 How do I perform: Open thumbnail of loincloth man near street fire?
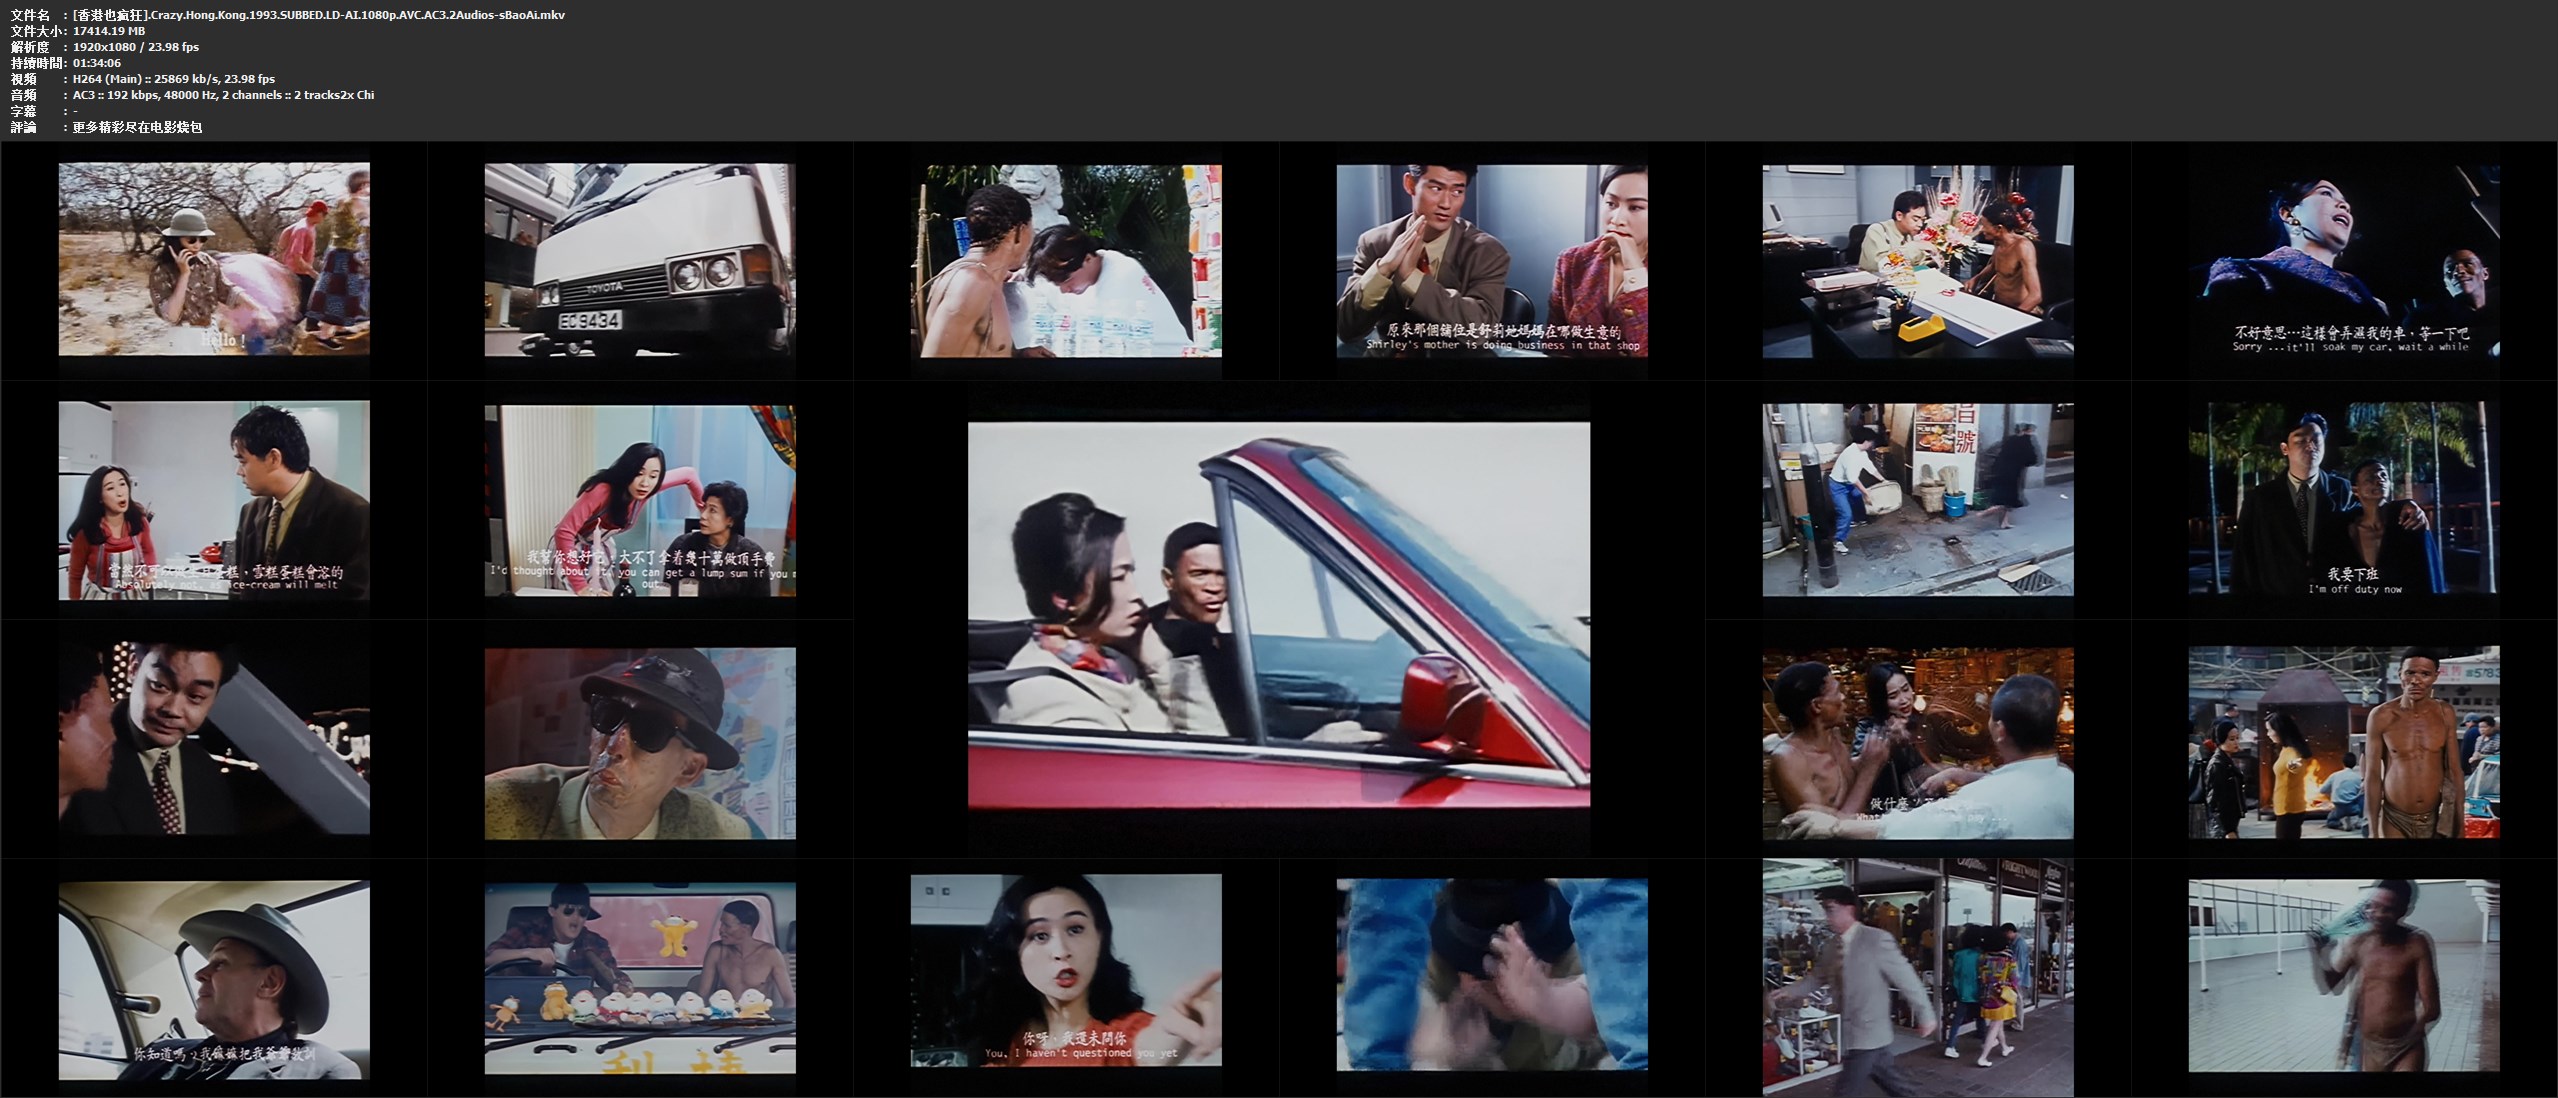point(2344,742)
